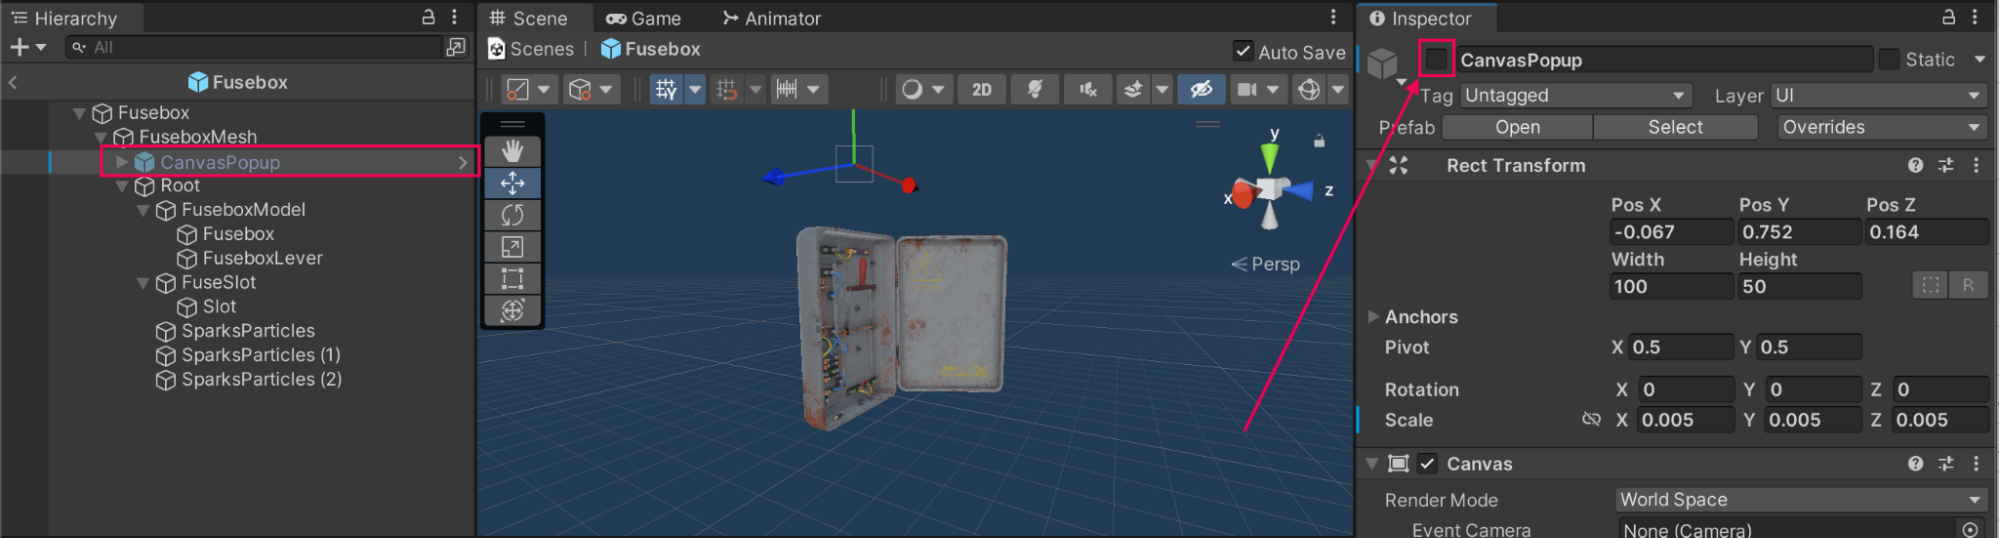The height and width of the screenshot is (538, 1999).
Task: Click the Pos X input field
Action: (x=1670, y=232)
